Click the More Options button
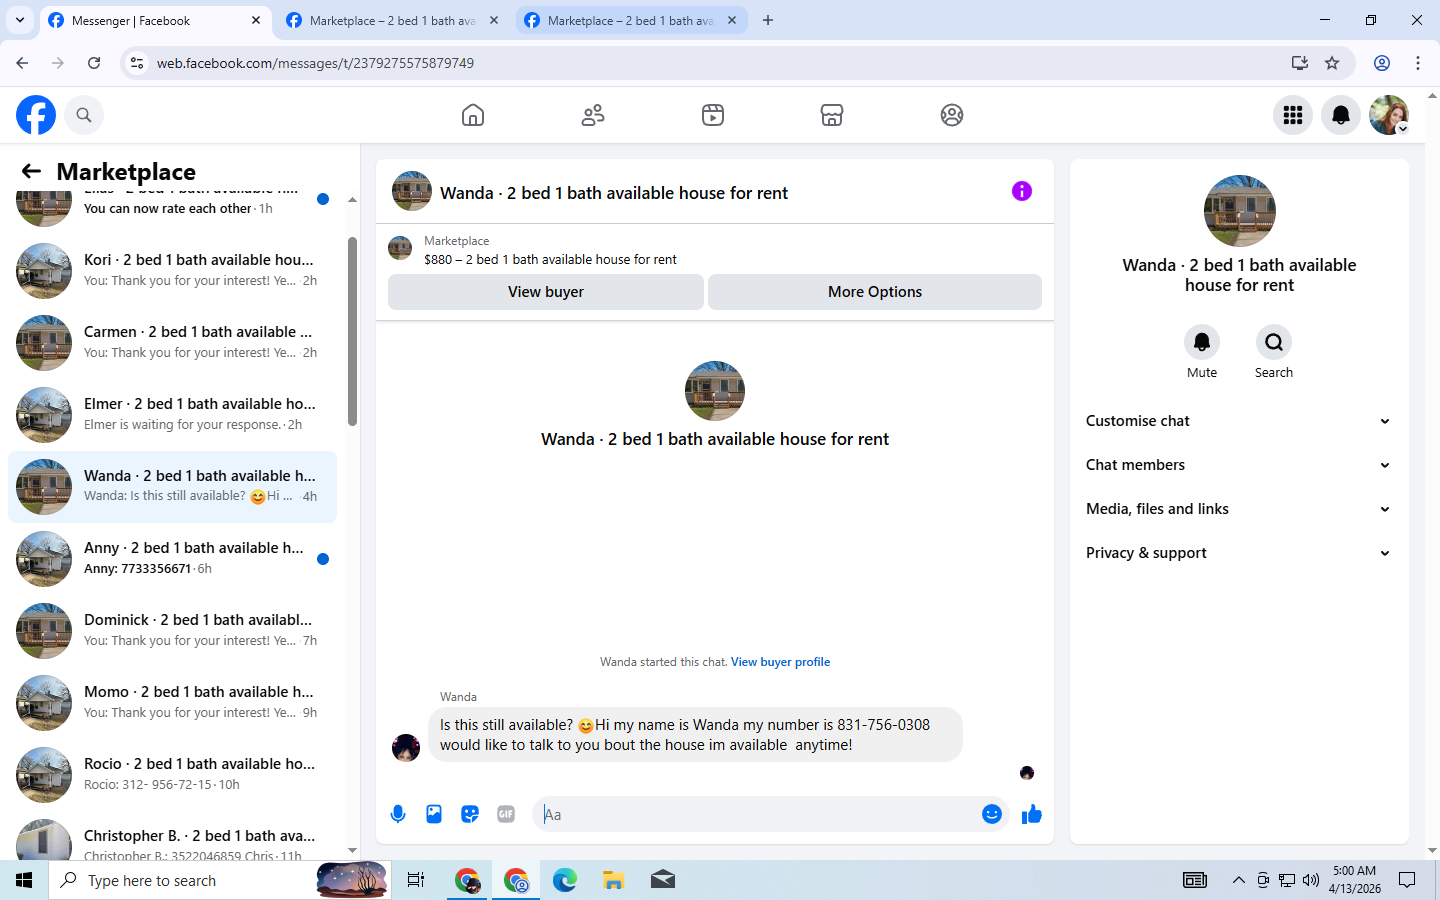 click(875, 292)
